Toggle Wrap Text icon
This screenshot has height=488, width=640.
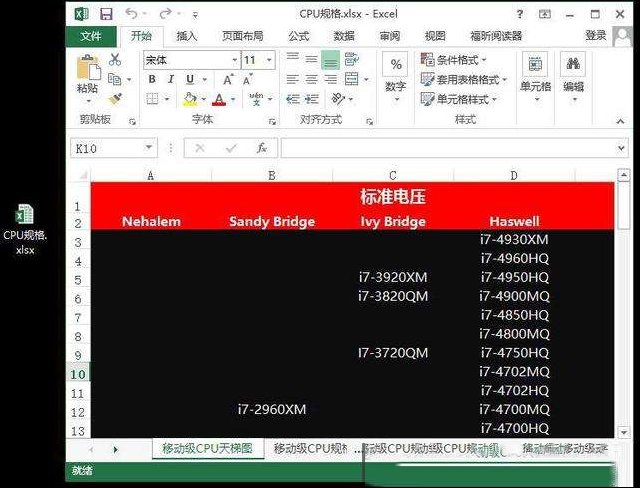tap(351, 59)
